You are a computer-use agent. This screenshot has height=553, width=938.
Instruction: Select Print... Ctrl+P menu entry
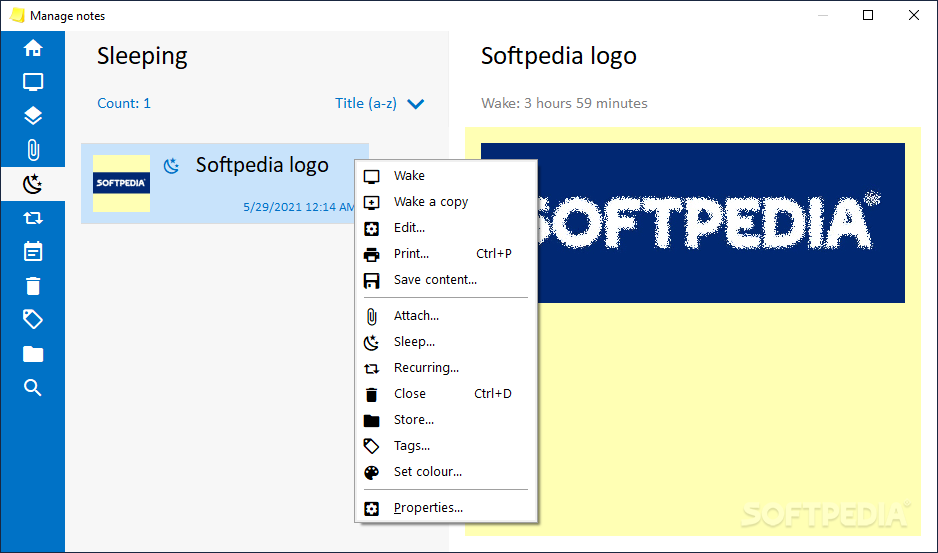point(446,254)
